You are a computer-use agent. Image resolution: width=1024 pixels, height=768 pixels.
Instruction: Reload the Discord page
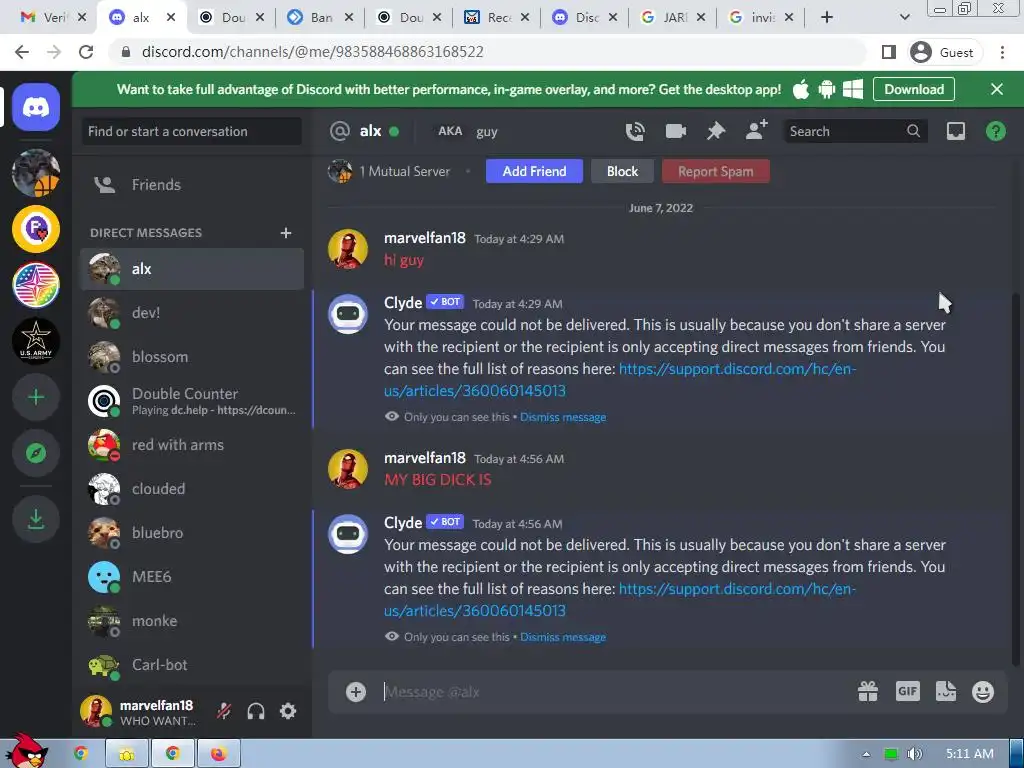click(x=86, y=52)
